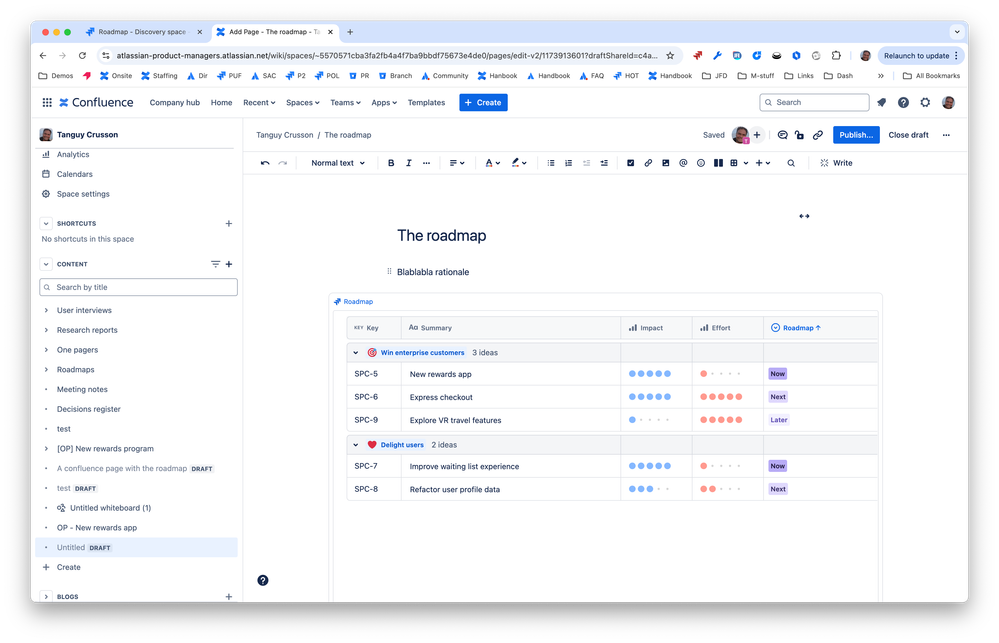
Task: Open the text color picker
Action: coord(492,163)
